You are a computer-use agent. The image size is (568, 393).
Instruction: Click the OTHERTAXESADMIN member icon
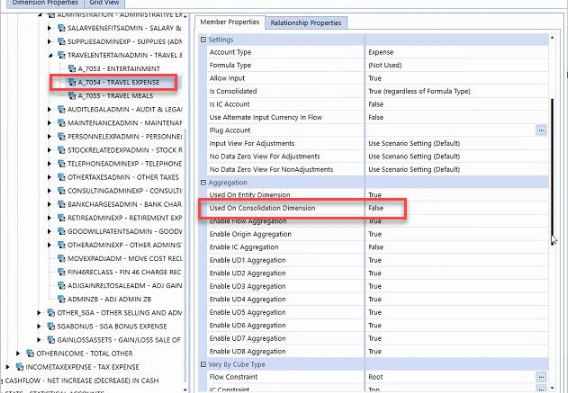click(62, 177)
